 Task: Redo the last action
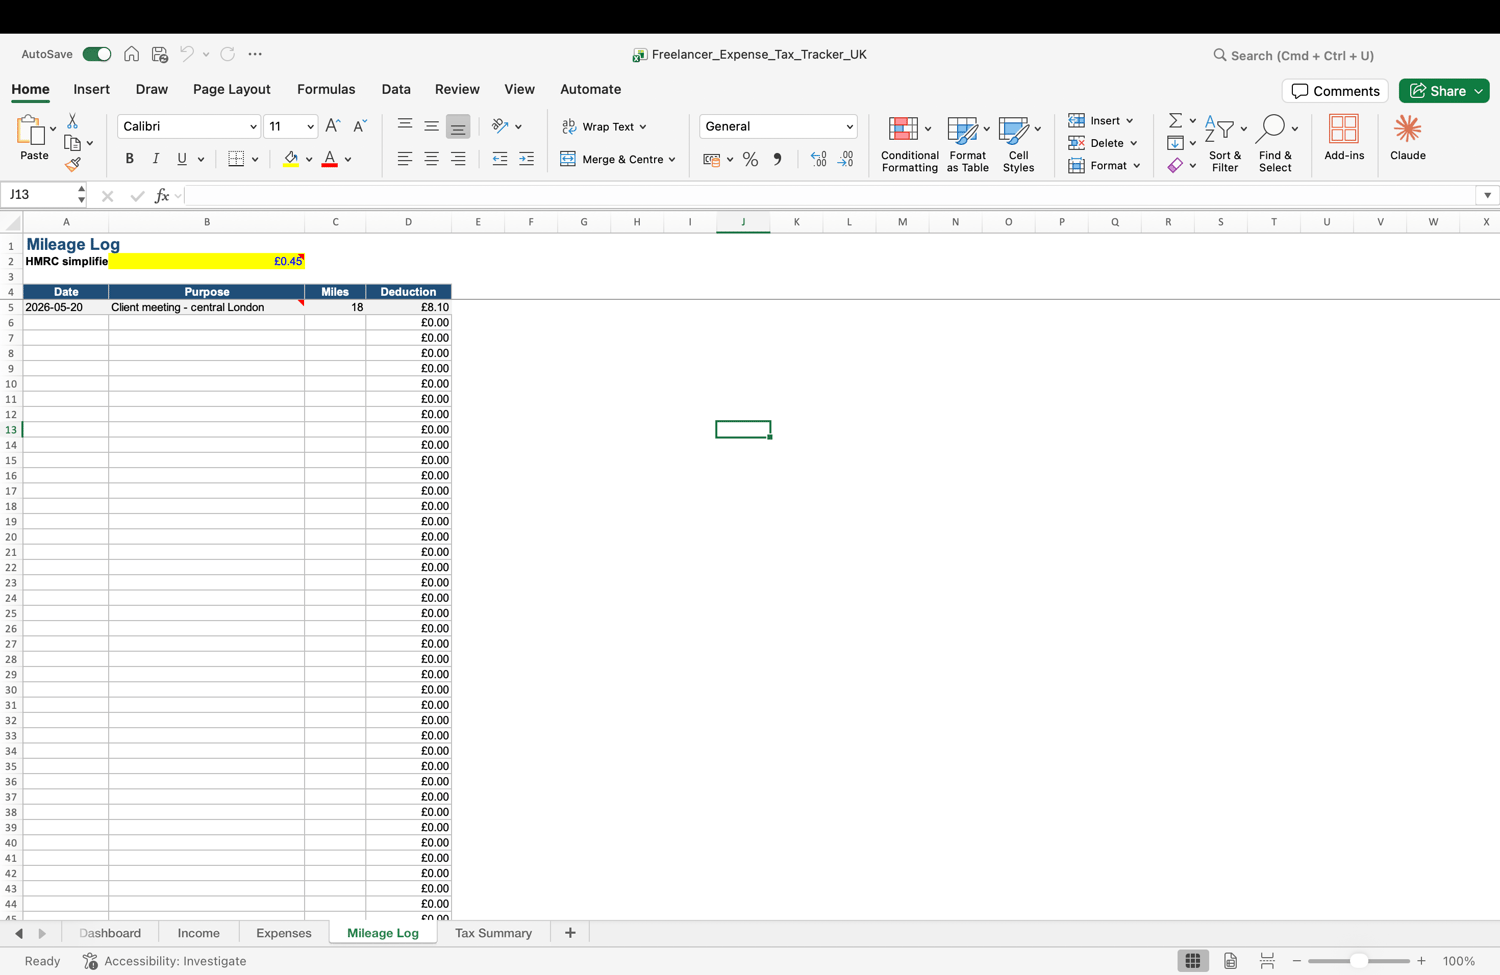coord(228,54)
